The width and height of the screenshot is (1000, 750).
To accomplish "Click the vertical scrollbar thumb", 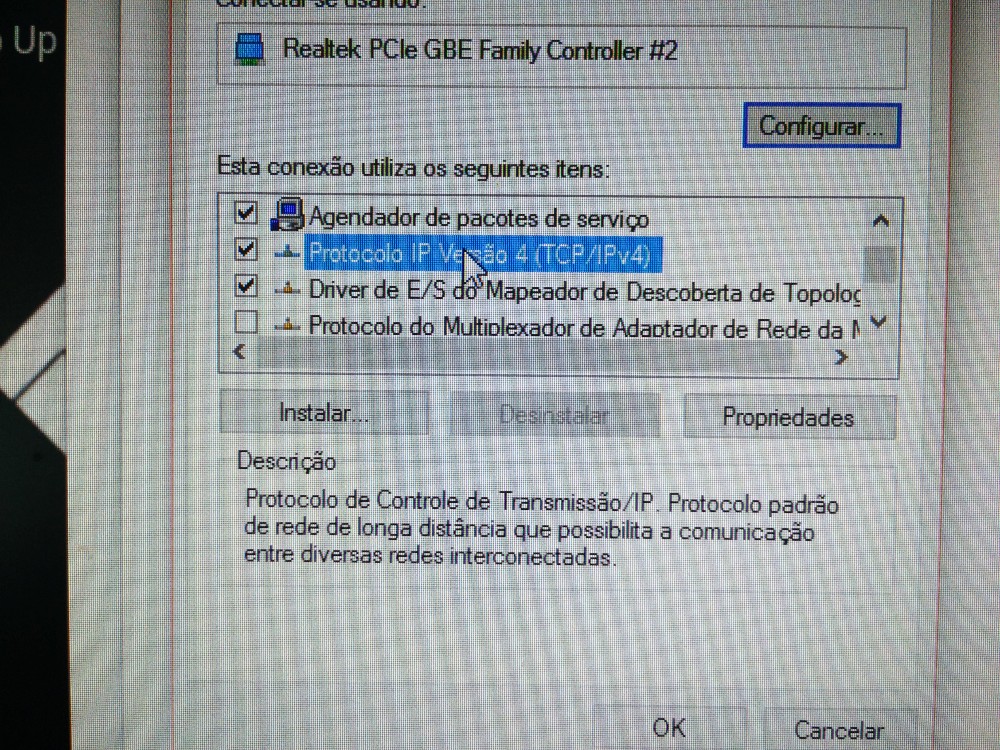I will (879, 263).
